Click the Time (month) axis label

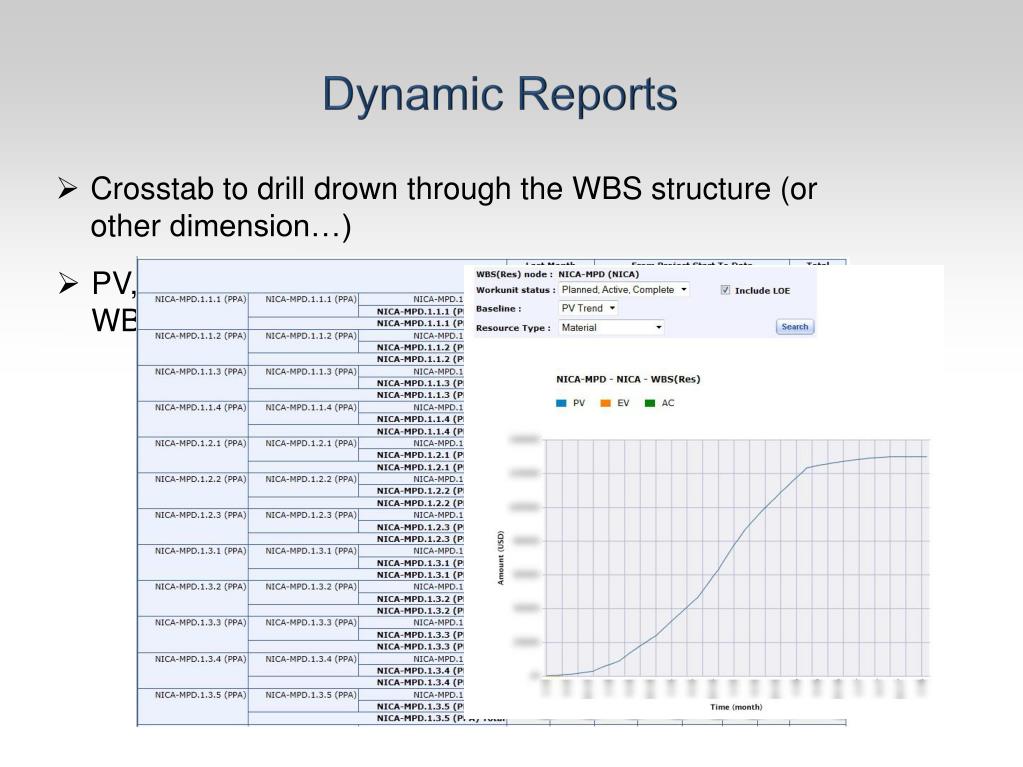coord(736,707)
